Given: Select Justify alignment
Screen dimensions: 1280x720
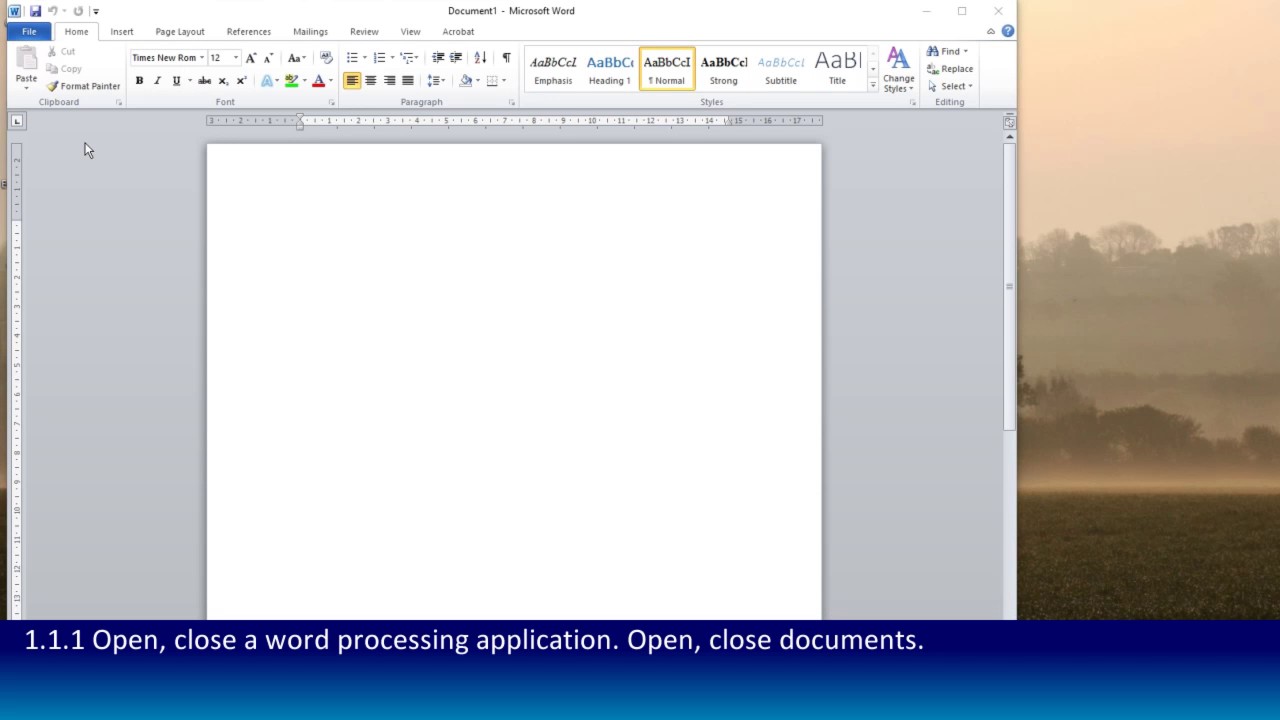Looking at the screenshot, I should [407, 81].
